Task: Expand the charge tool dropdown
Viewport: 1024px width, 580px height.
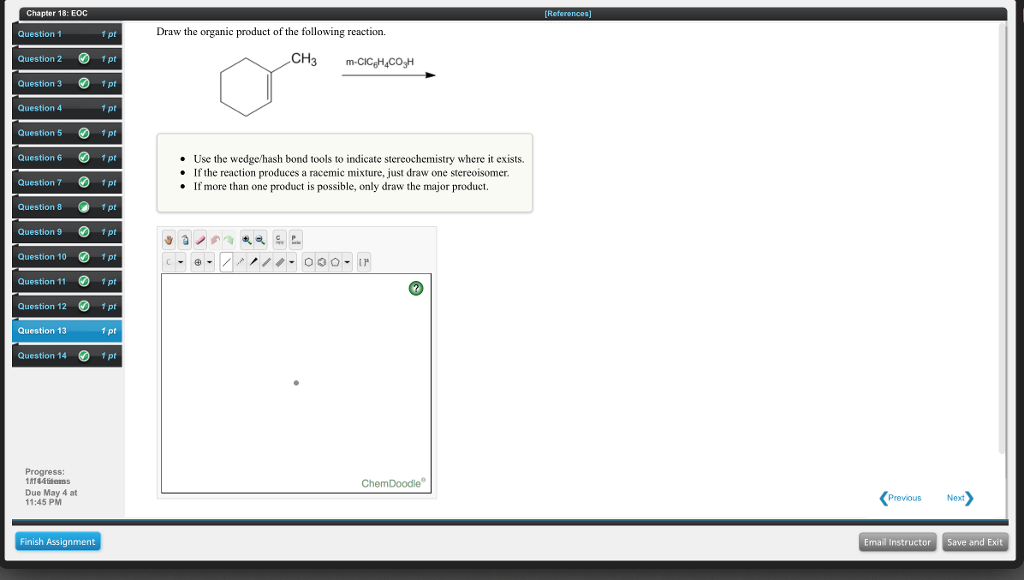Action: pos(209,261)
